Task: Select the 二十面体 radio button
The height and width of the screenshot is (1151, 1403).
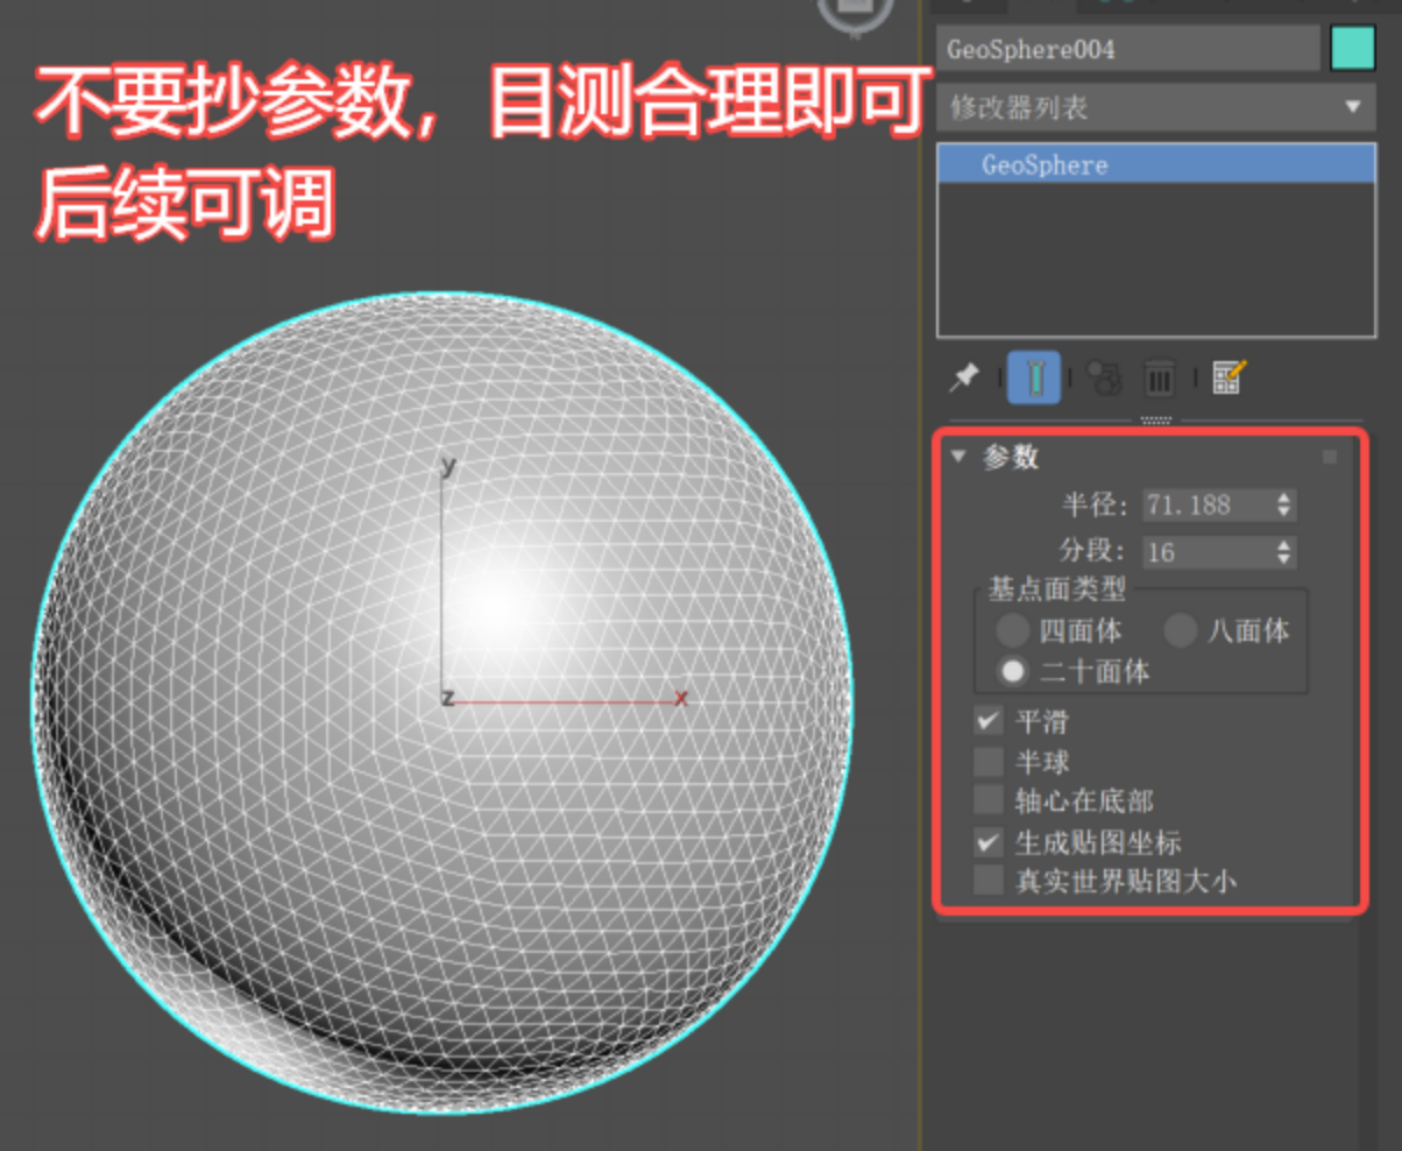Action: [1012, 671]
